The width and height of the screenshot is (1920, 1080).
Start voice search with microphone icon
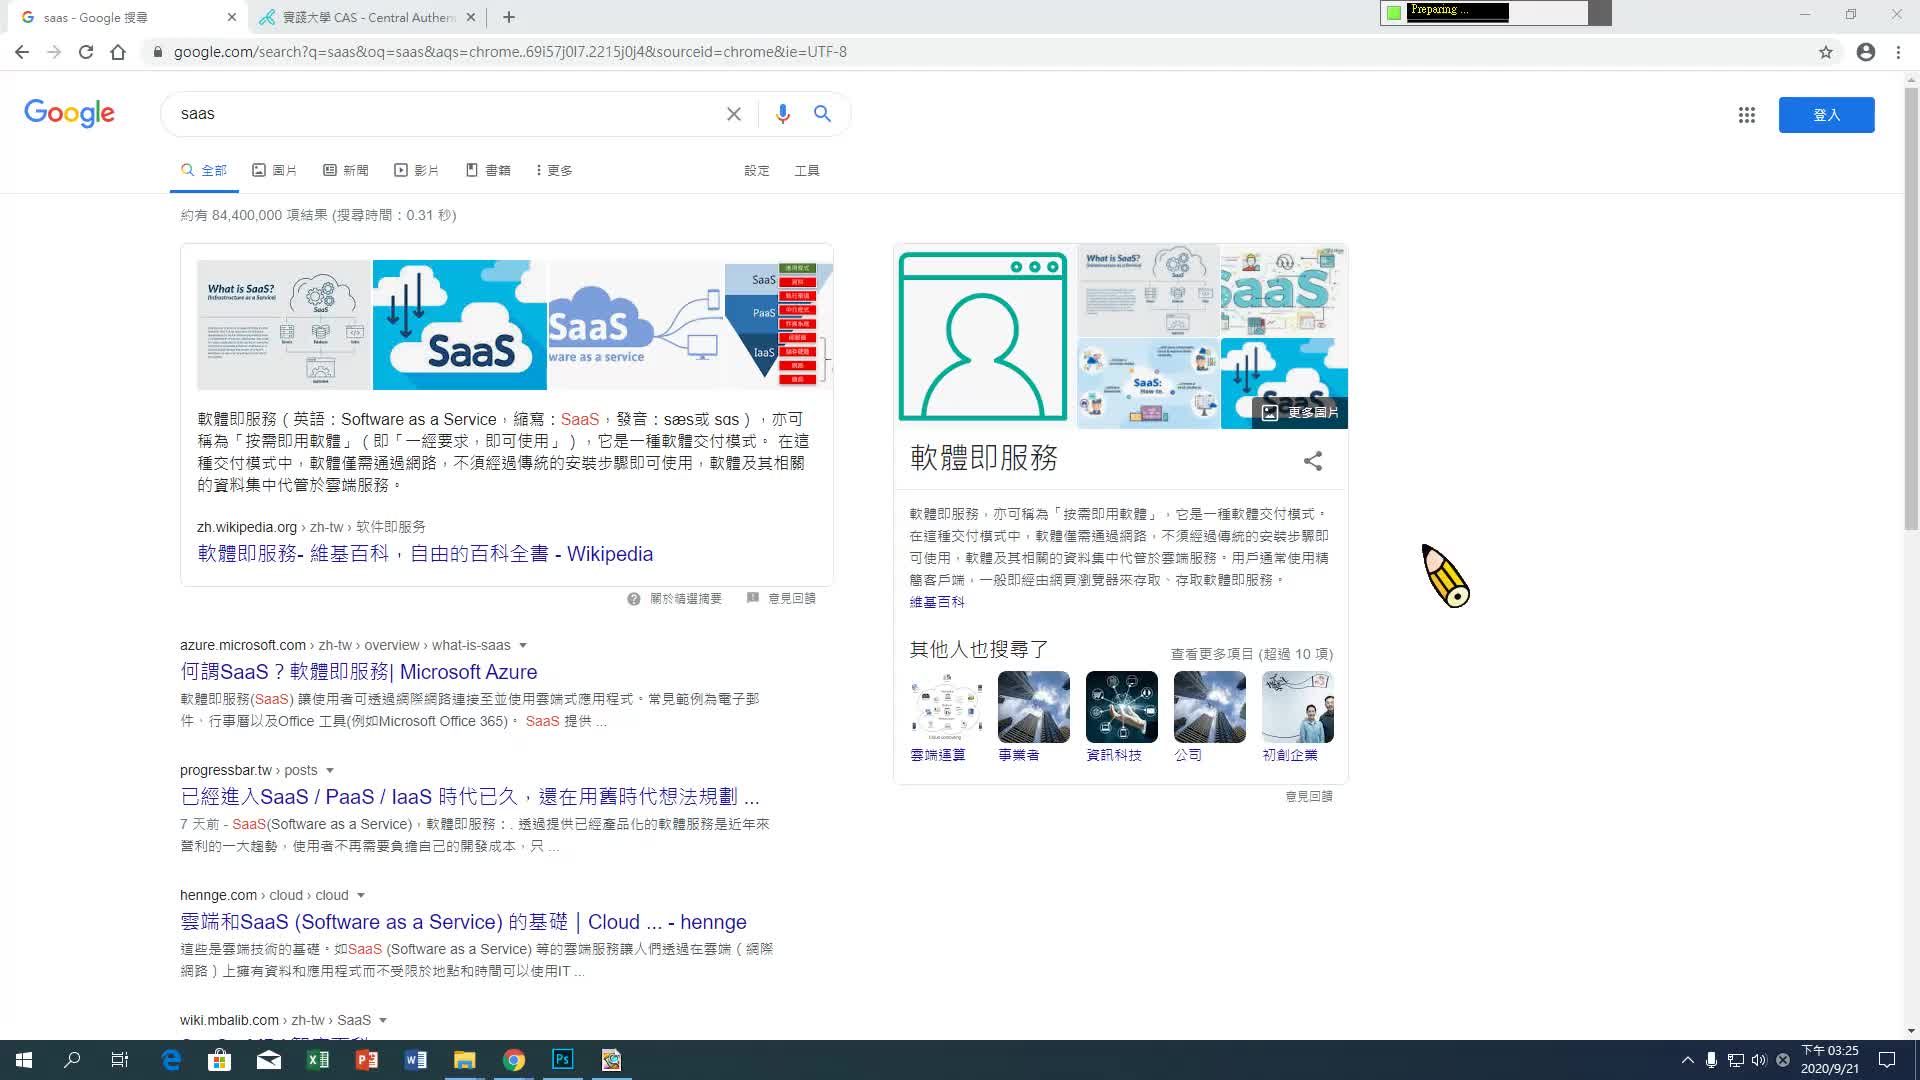point(783,114)
